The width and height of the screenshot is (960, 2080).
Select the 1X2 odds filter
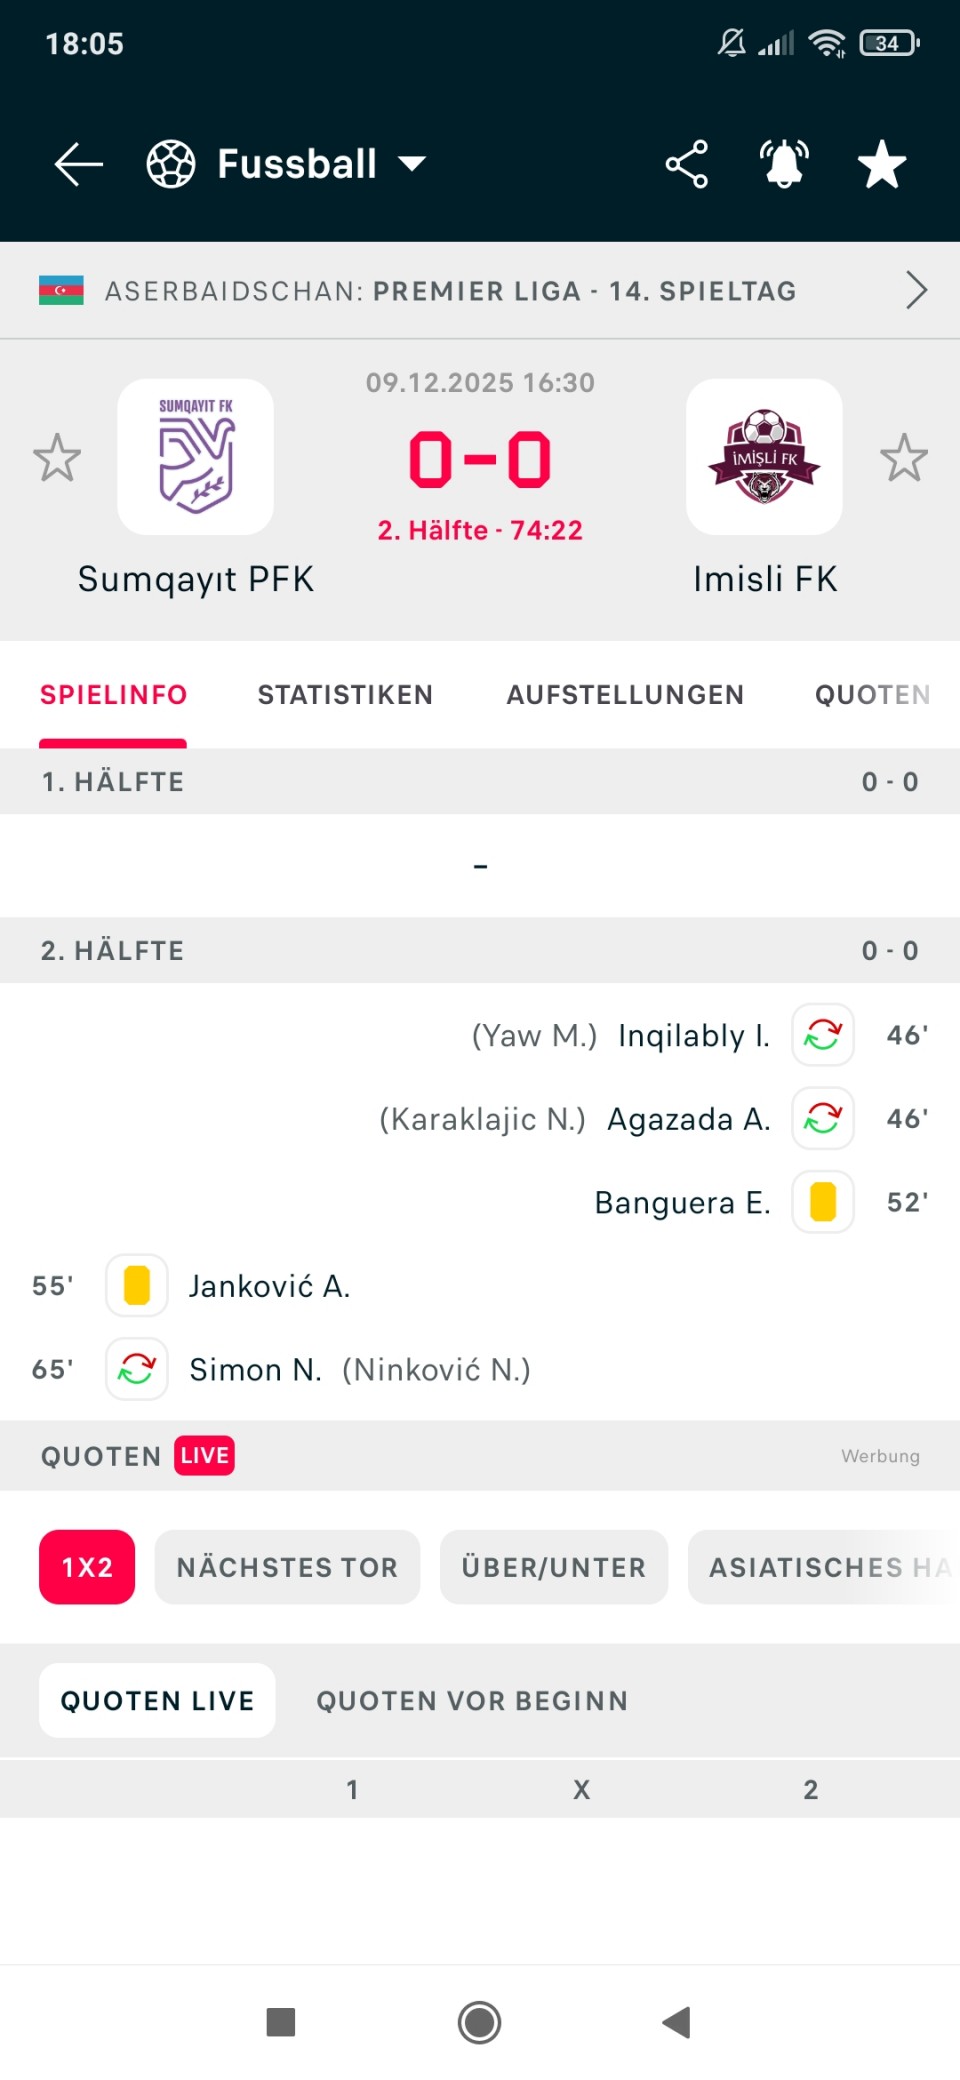click(x=87, y=1567)
